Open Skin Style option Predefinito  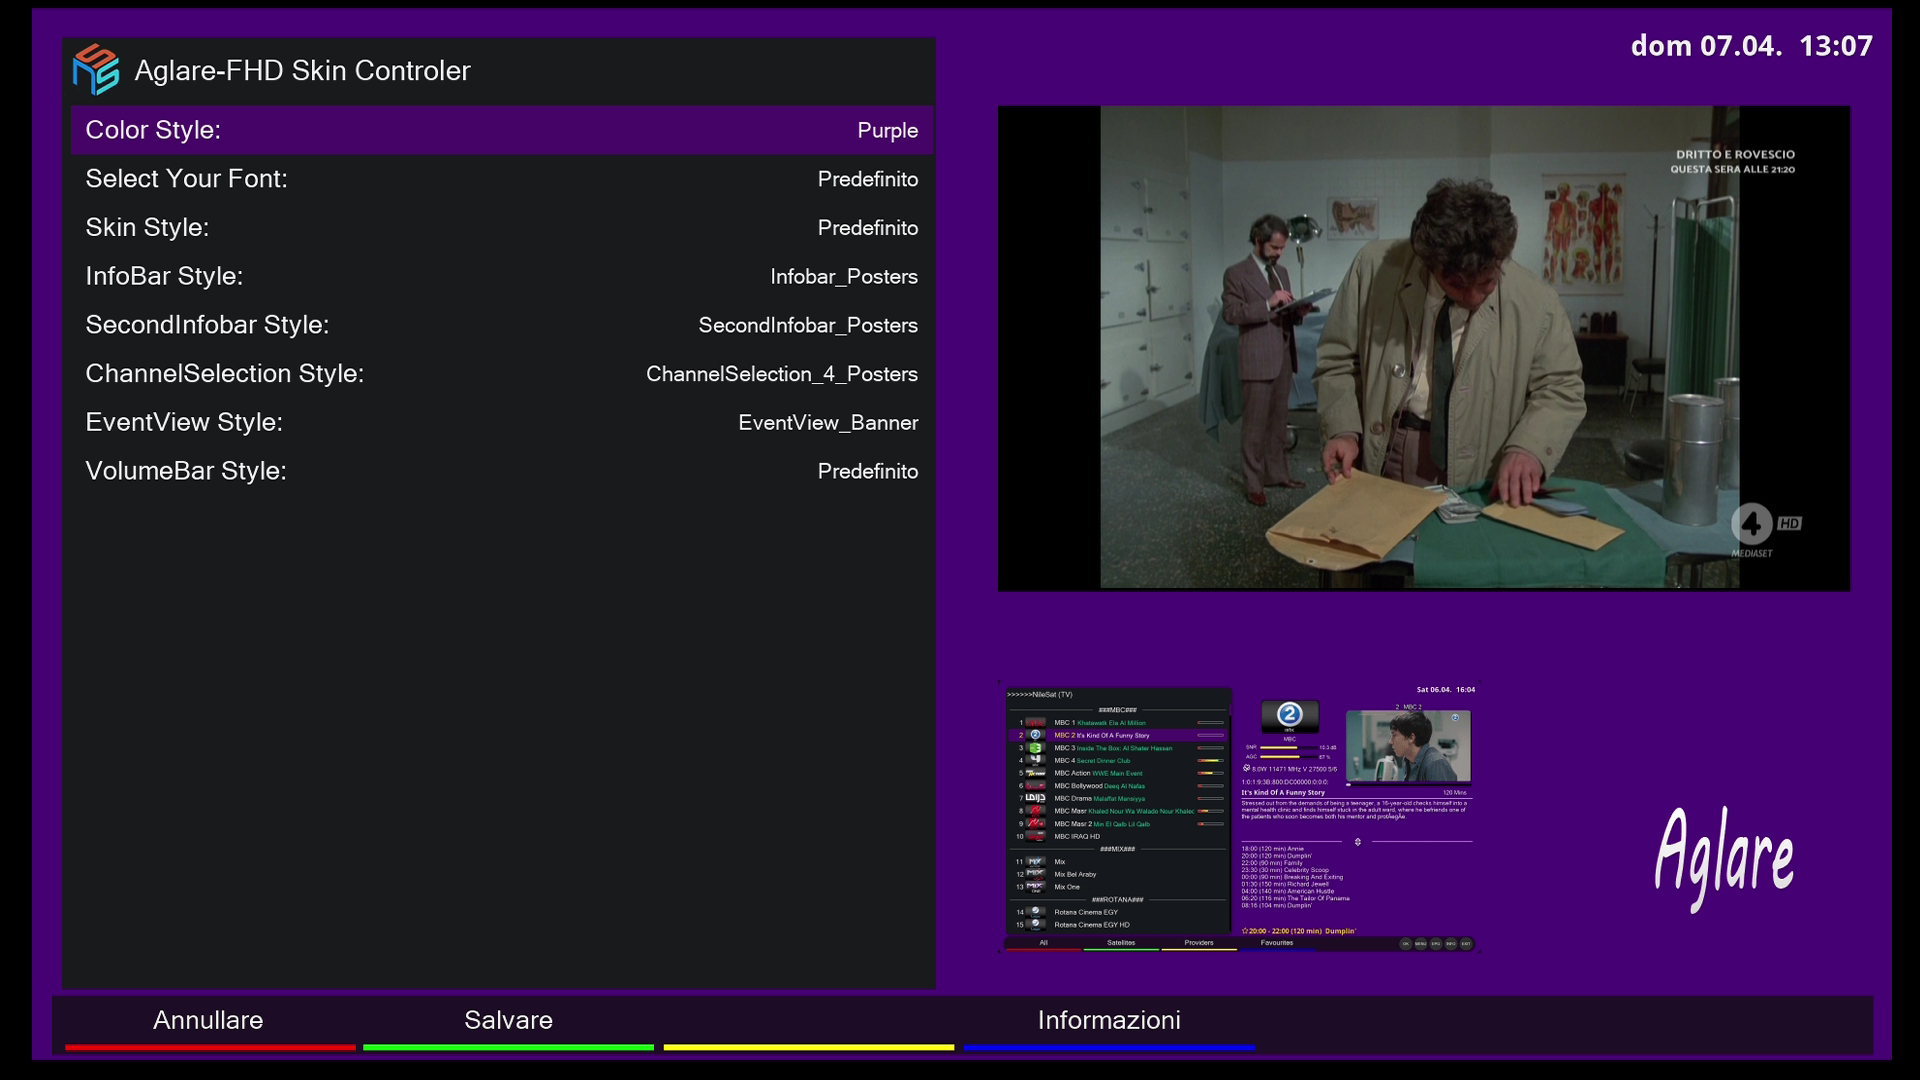pos(866,228)
